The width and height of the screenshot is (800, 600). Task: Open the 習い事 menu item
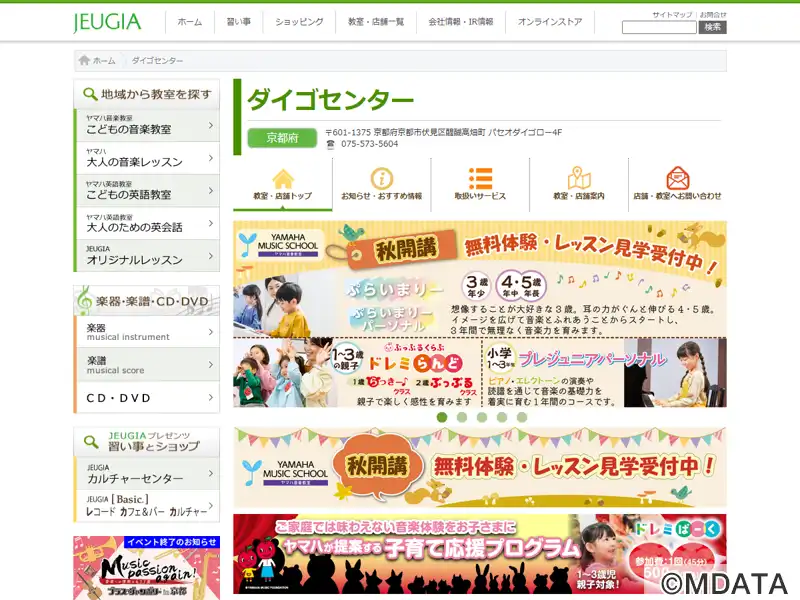[238, 22]
